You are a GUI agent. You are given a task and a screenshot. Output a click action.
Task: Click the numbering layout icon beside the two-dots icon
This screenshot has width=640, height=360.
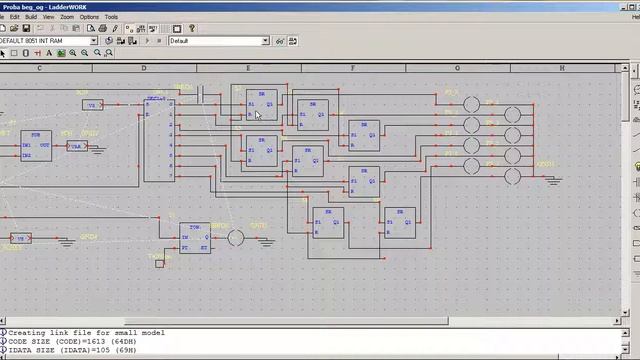tap(141, 29)
